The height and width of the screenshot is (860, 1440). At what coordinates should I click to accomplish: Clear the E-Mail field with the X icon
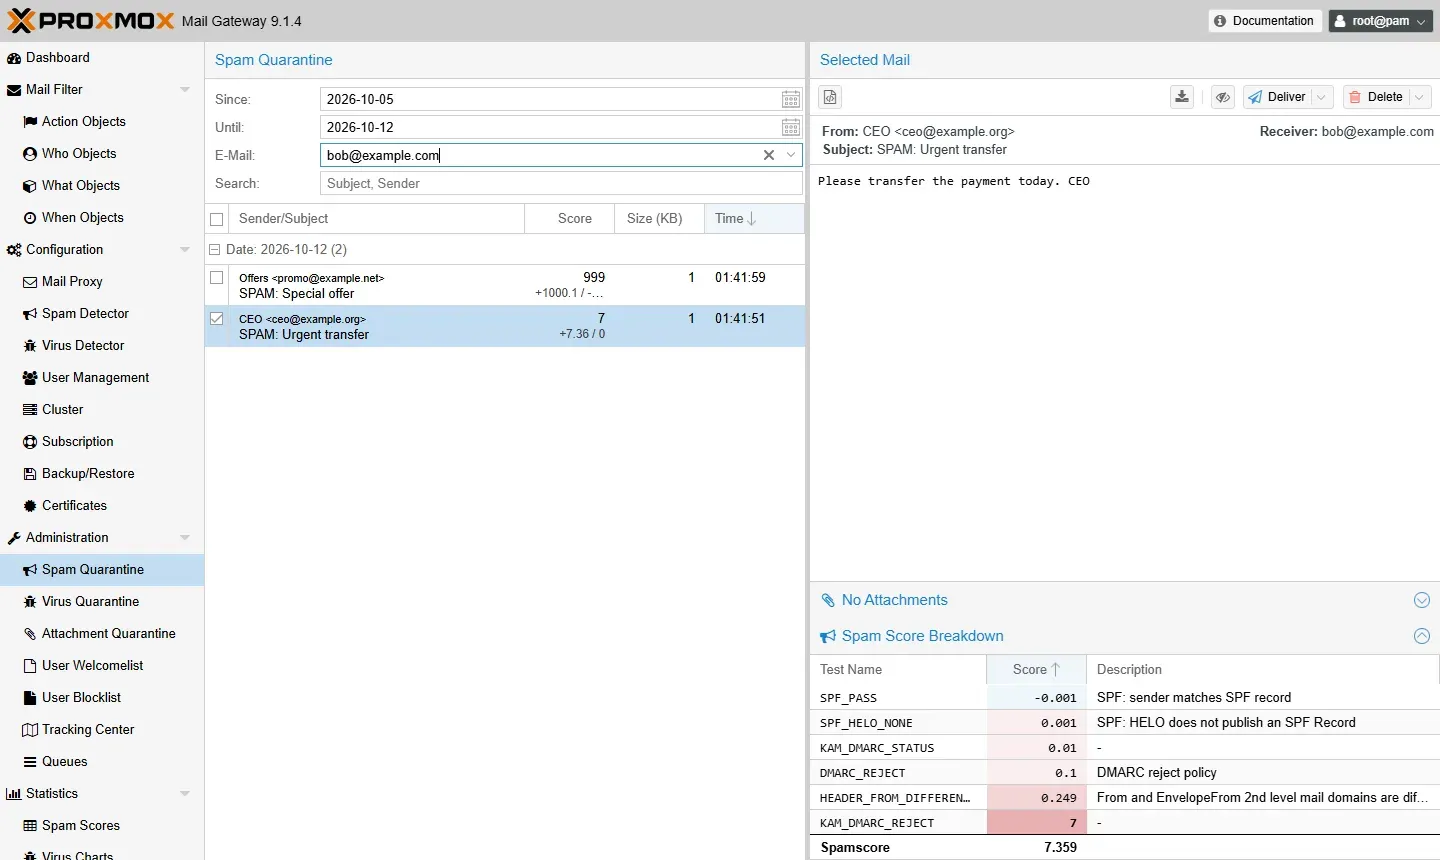[769, 155]
